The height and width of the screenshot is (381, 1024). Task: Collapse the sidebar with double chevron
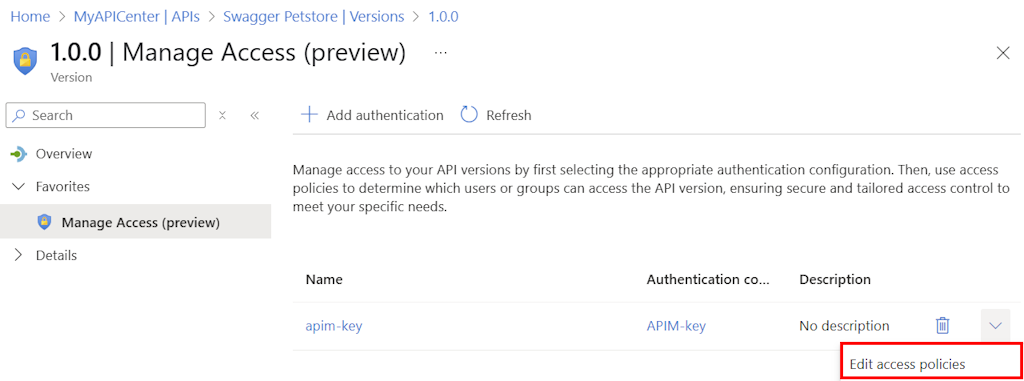[255, 115]
